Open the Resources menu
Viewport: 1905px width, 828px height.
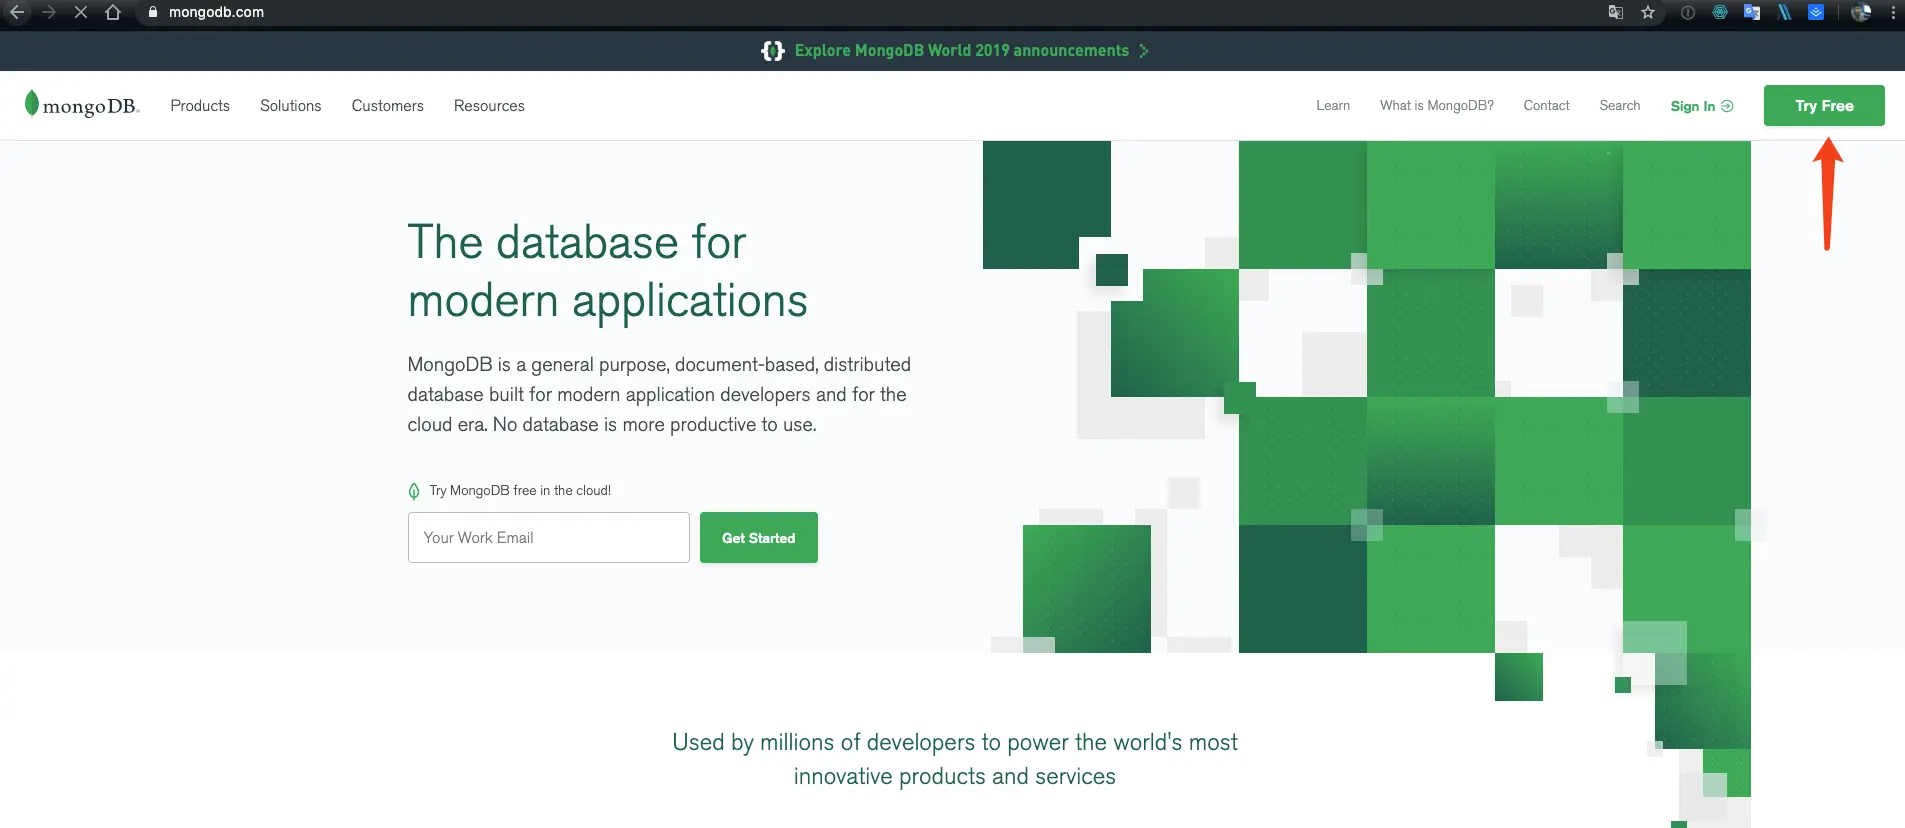pyautogui.click(x=489, y=106)
